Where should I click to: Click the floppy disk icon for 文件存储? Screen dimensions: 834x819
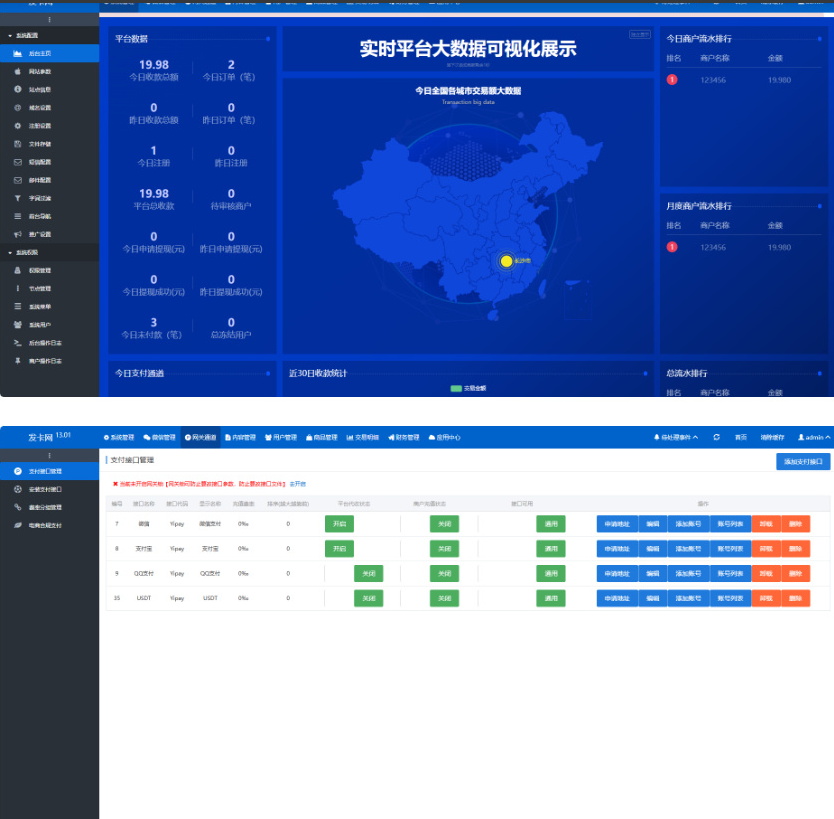click(18, 144)
